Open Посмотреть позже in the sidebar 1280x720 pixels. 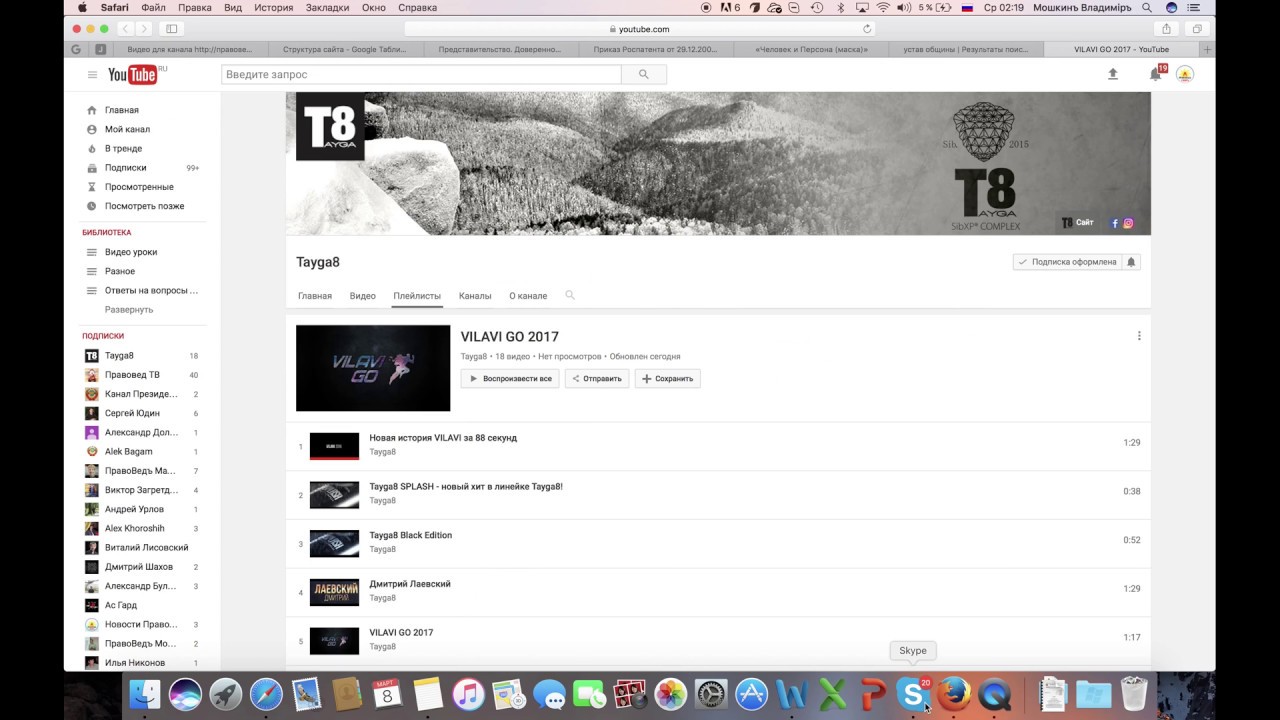point(142,206)
